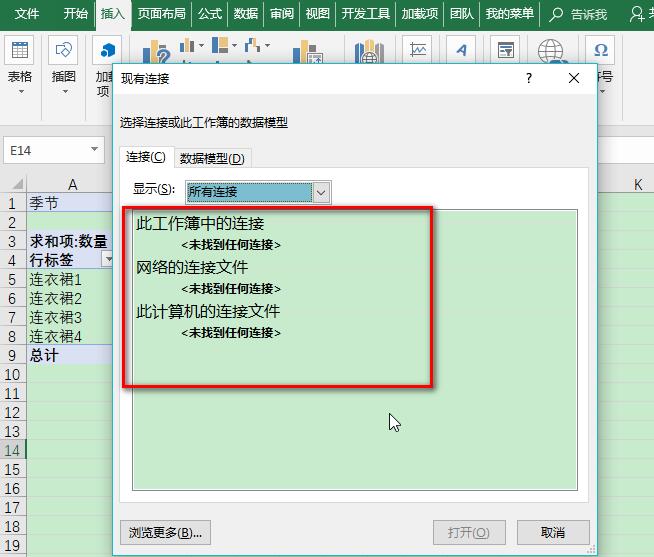
Task: Expand the Name Box dropdown next to E14
Action: [x=95, y=149]
